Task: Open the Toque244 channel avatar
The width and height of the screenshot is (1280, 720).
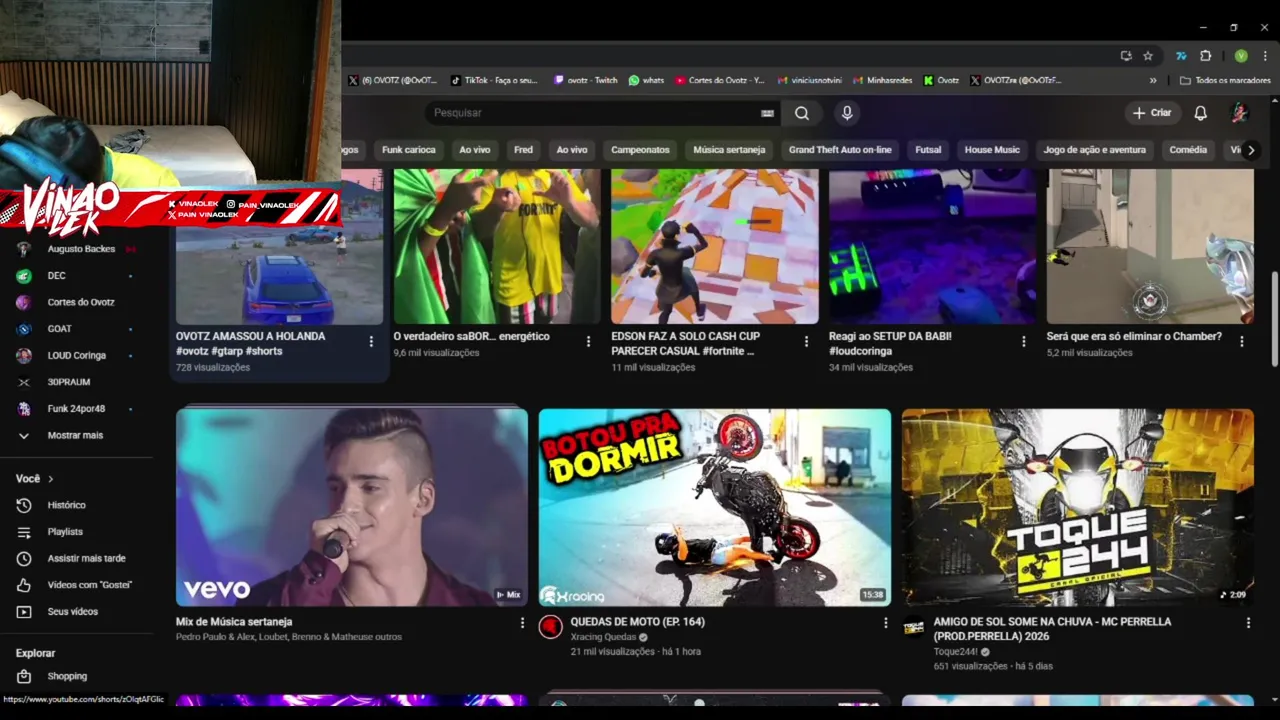Action: click(913, 627)
